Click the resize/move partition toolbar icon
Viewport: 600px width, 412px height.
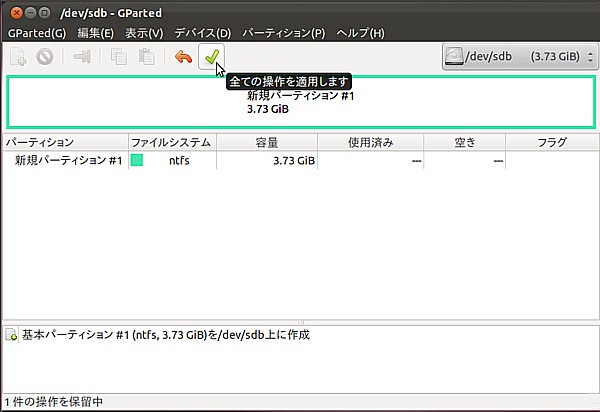click(82, 57)
